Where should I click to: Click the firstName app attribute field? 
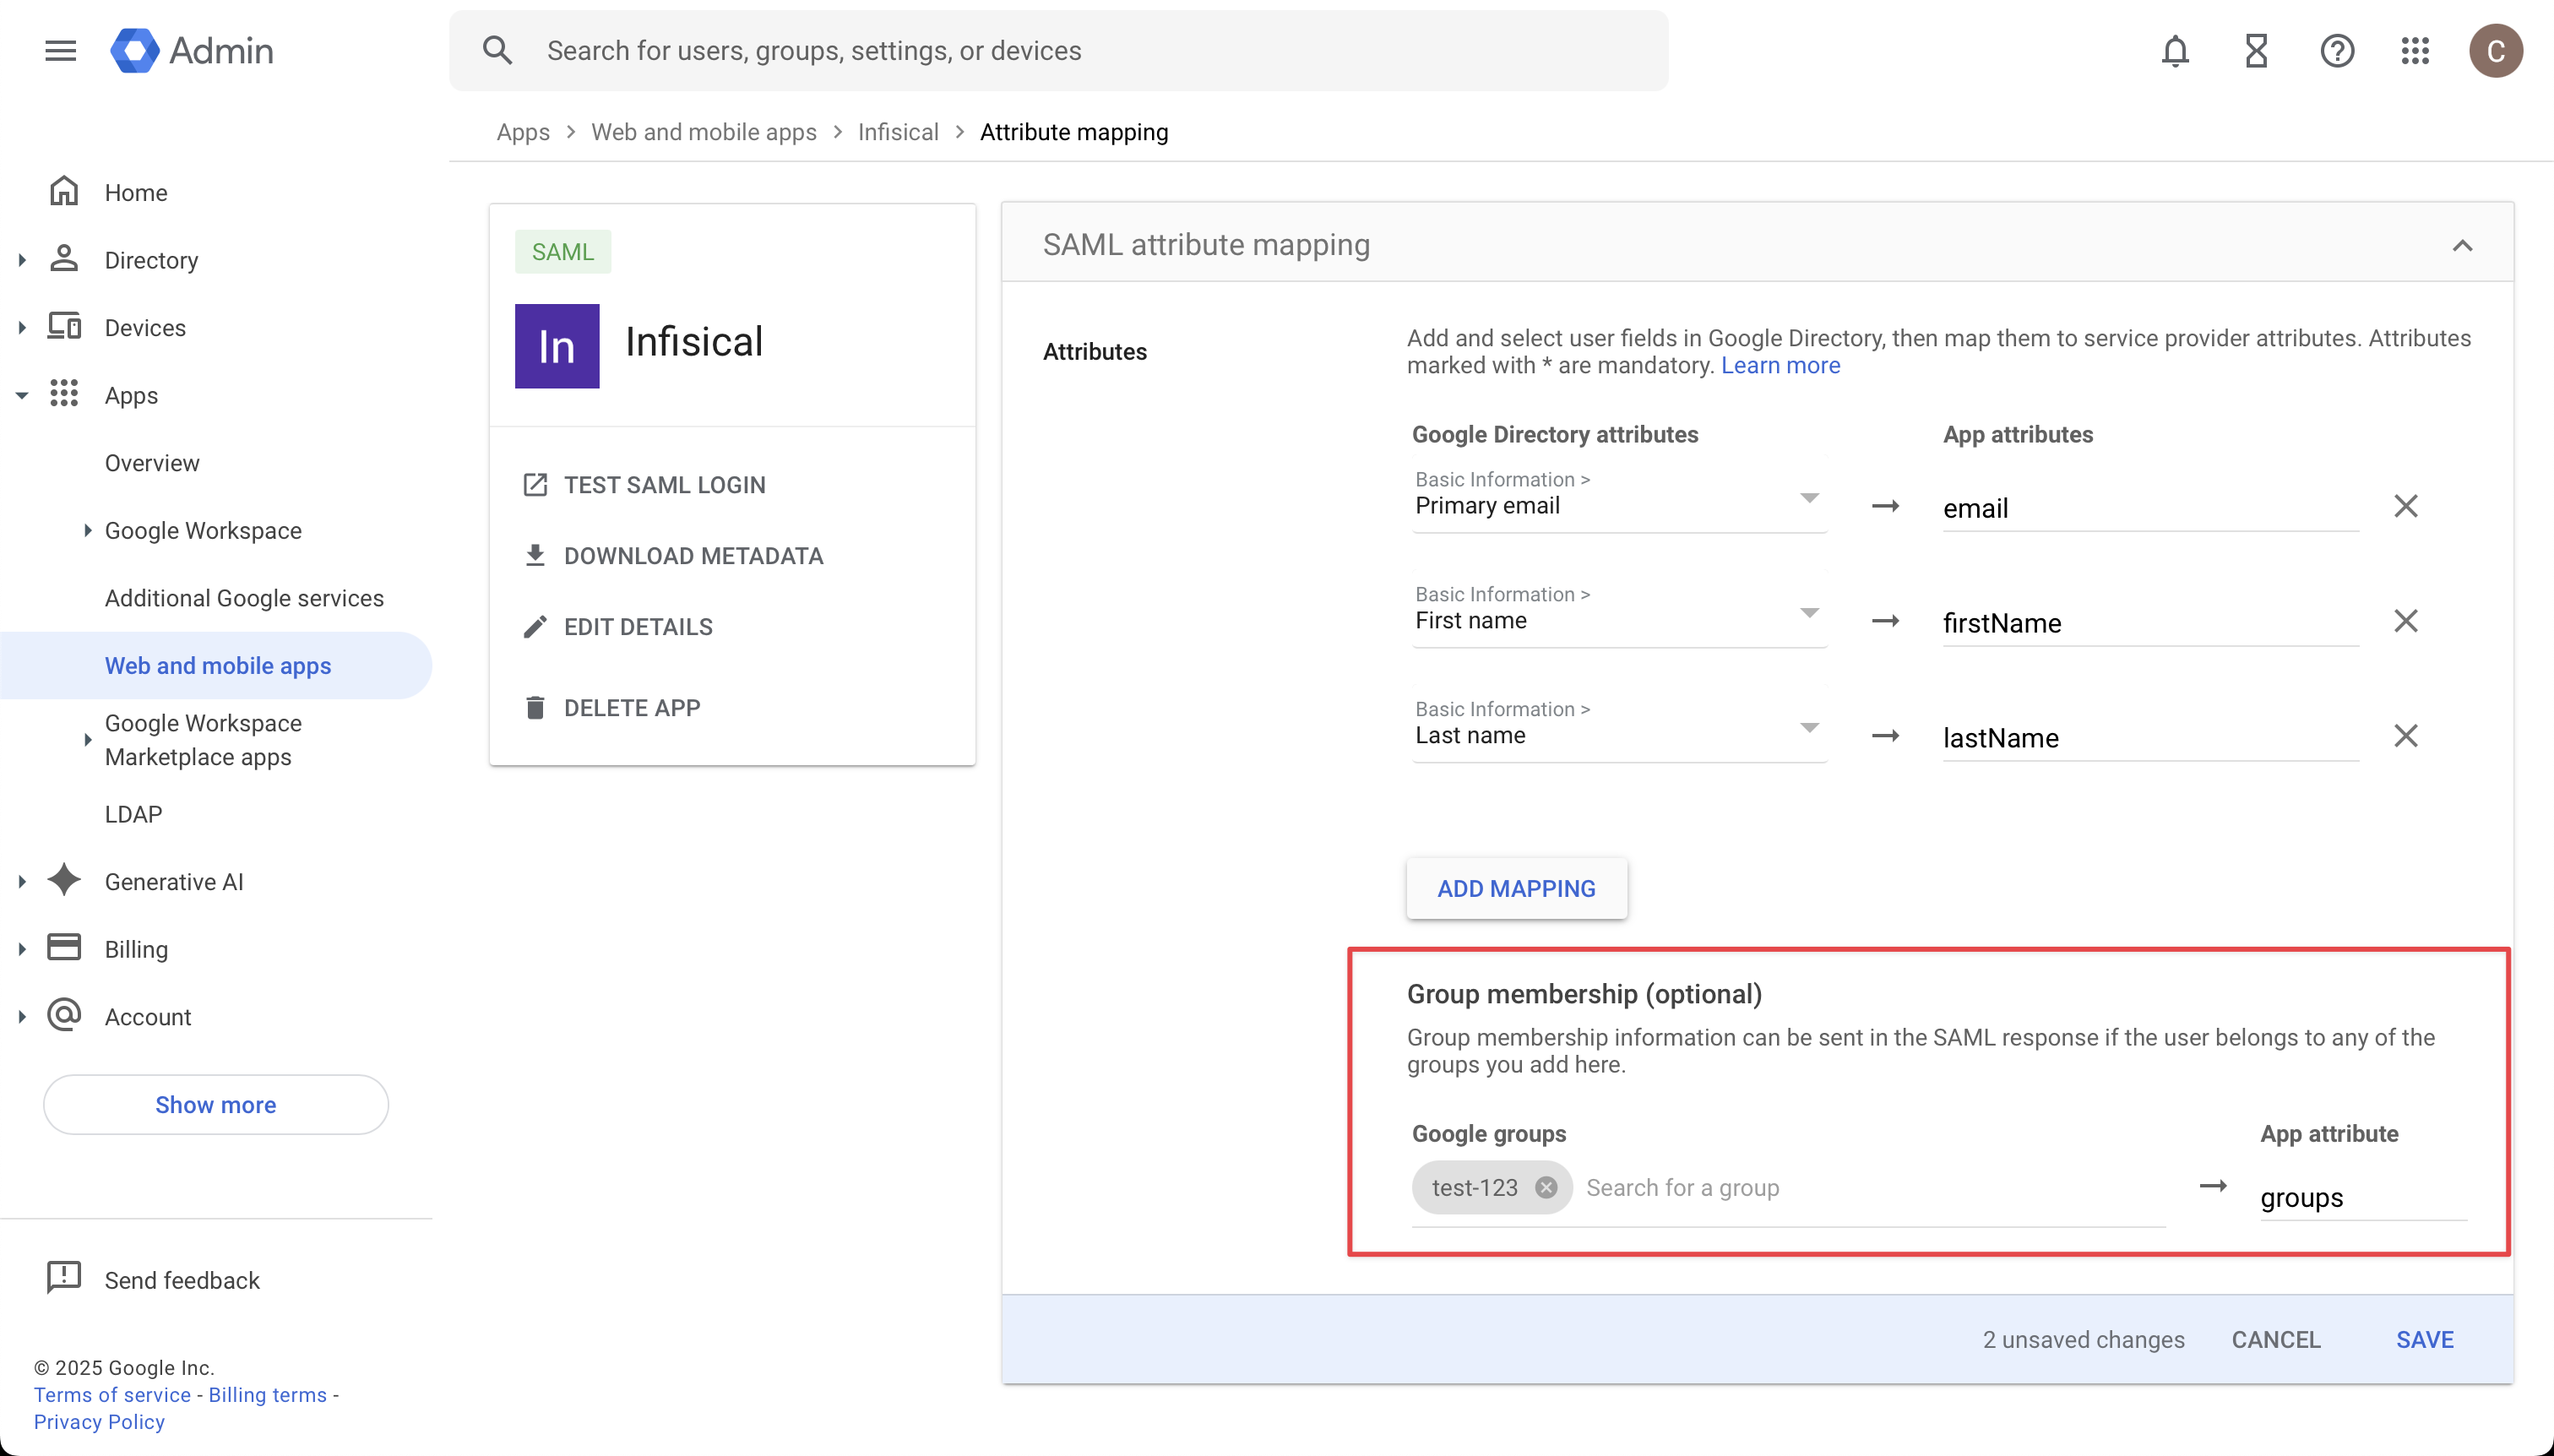click(2150, 623)
